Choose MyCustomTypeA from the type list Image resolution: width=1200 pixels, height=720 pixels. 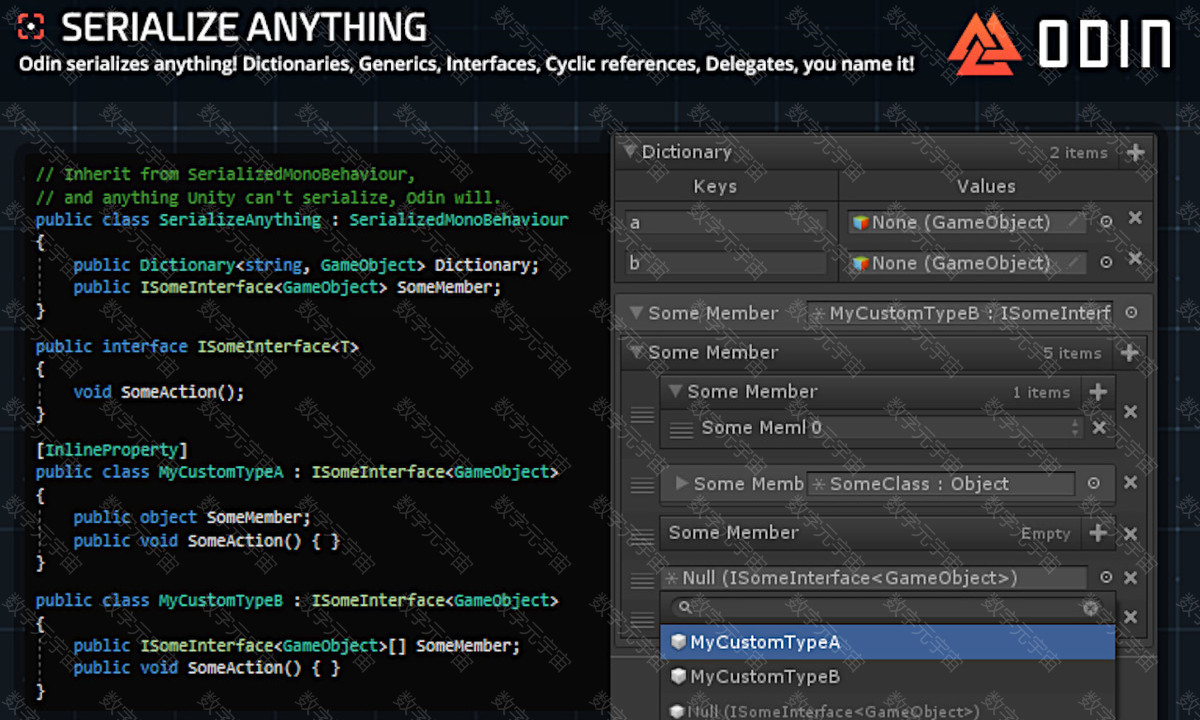[x=887, y=642]
